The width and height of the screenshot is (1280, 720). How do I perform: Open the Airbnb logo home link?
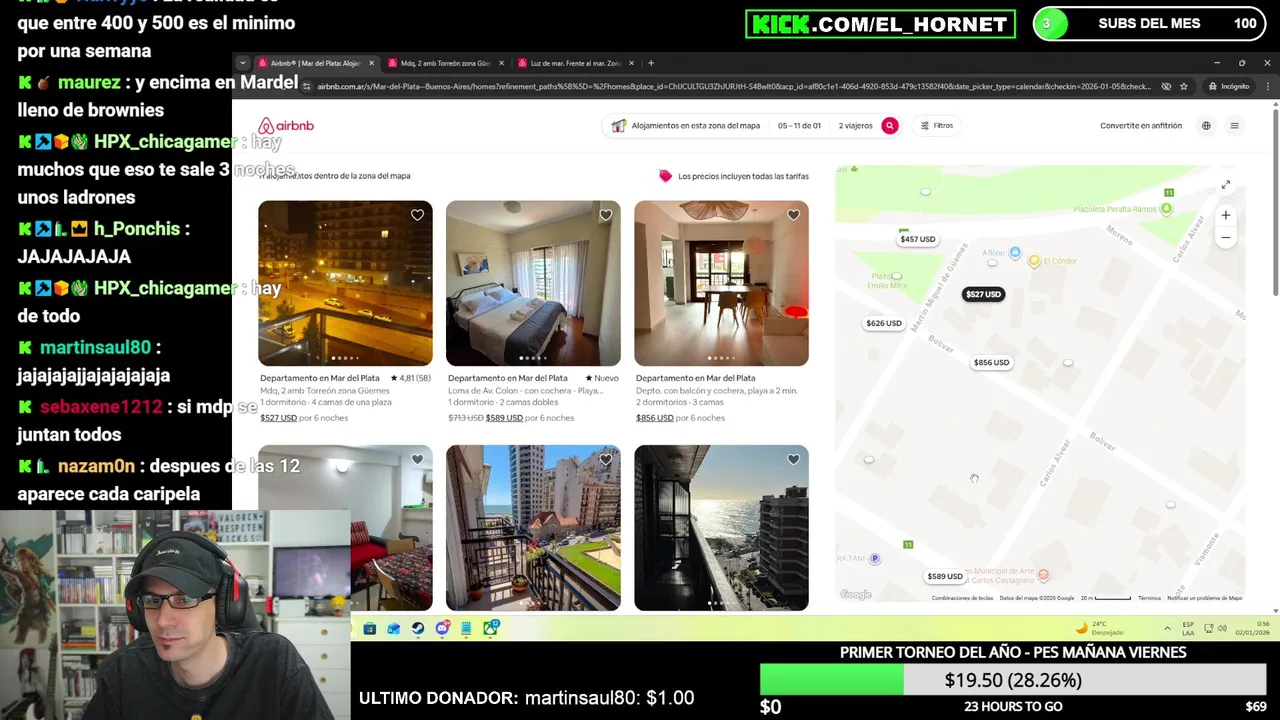pyautogui.click(x=286, y=126)
